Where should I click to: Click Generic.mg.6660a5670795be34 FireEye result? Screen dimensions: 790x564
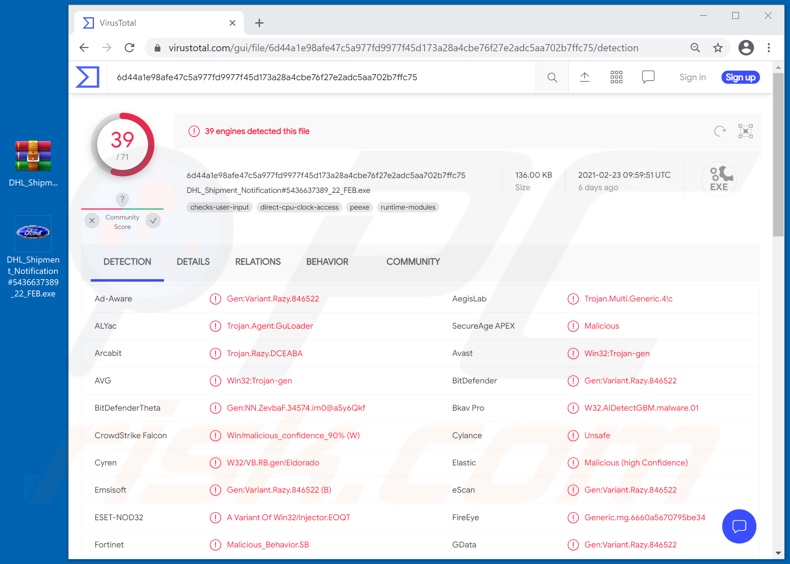(644, 517)
